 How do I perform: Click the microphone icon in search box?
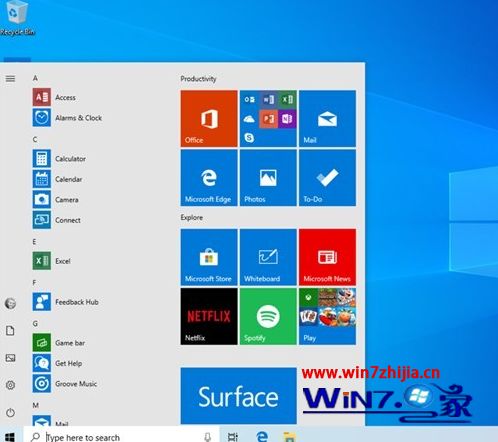coord(208,437)
